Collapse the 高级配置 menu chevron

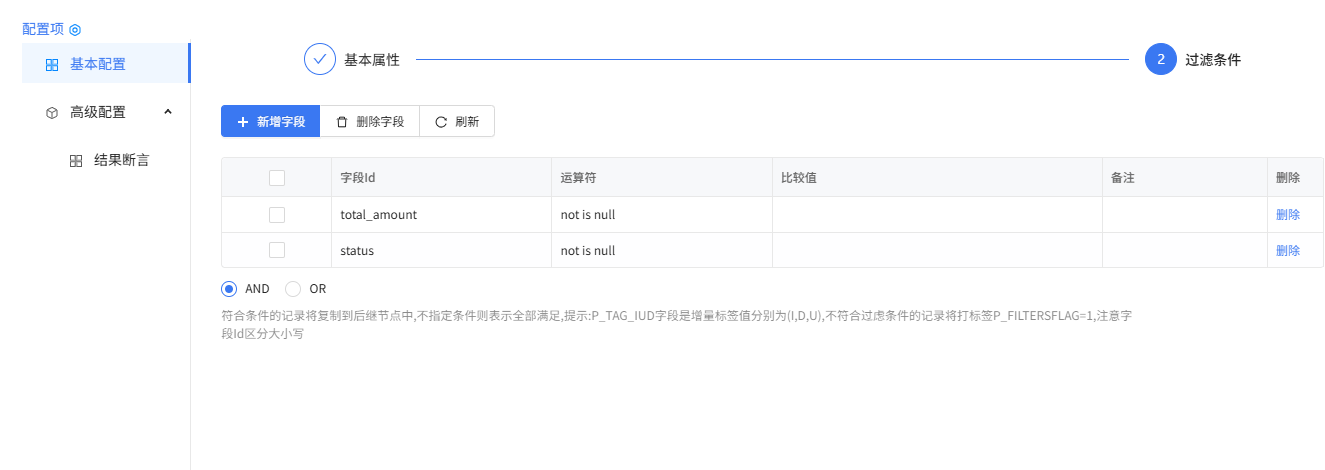pos(168,112)
